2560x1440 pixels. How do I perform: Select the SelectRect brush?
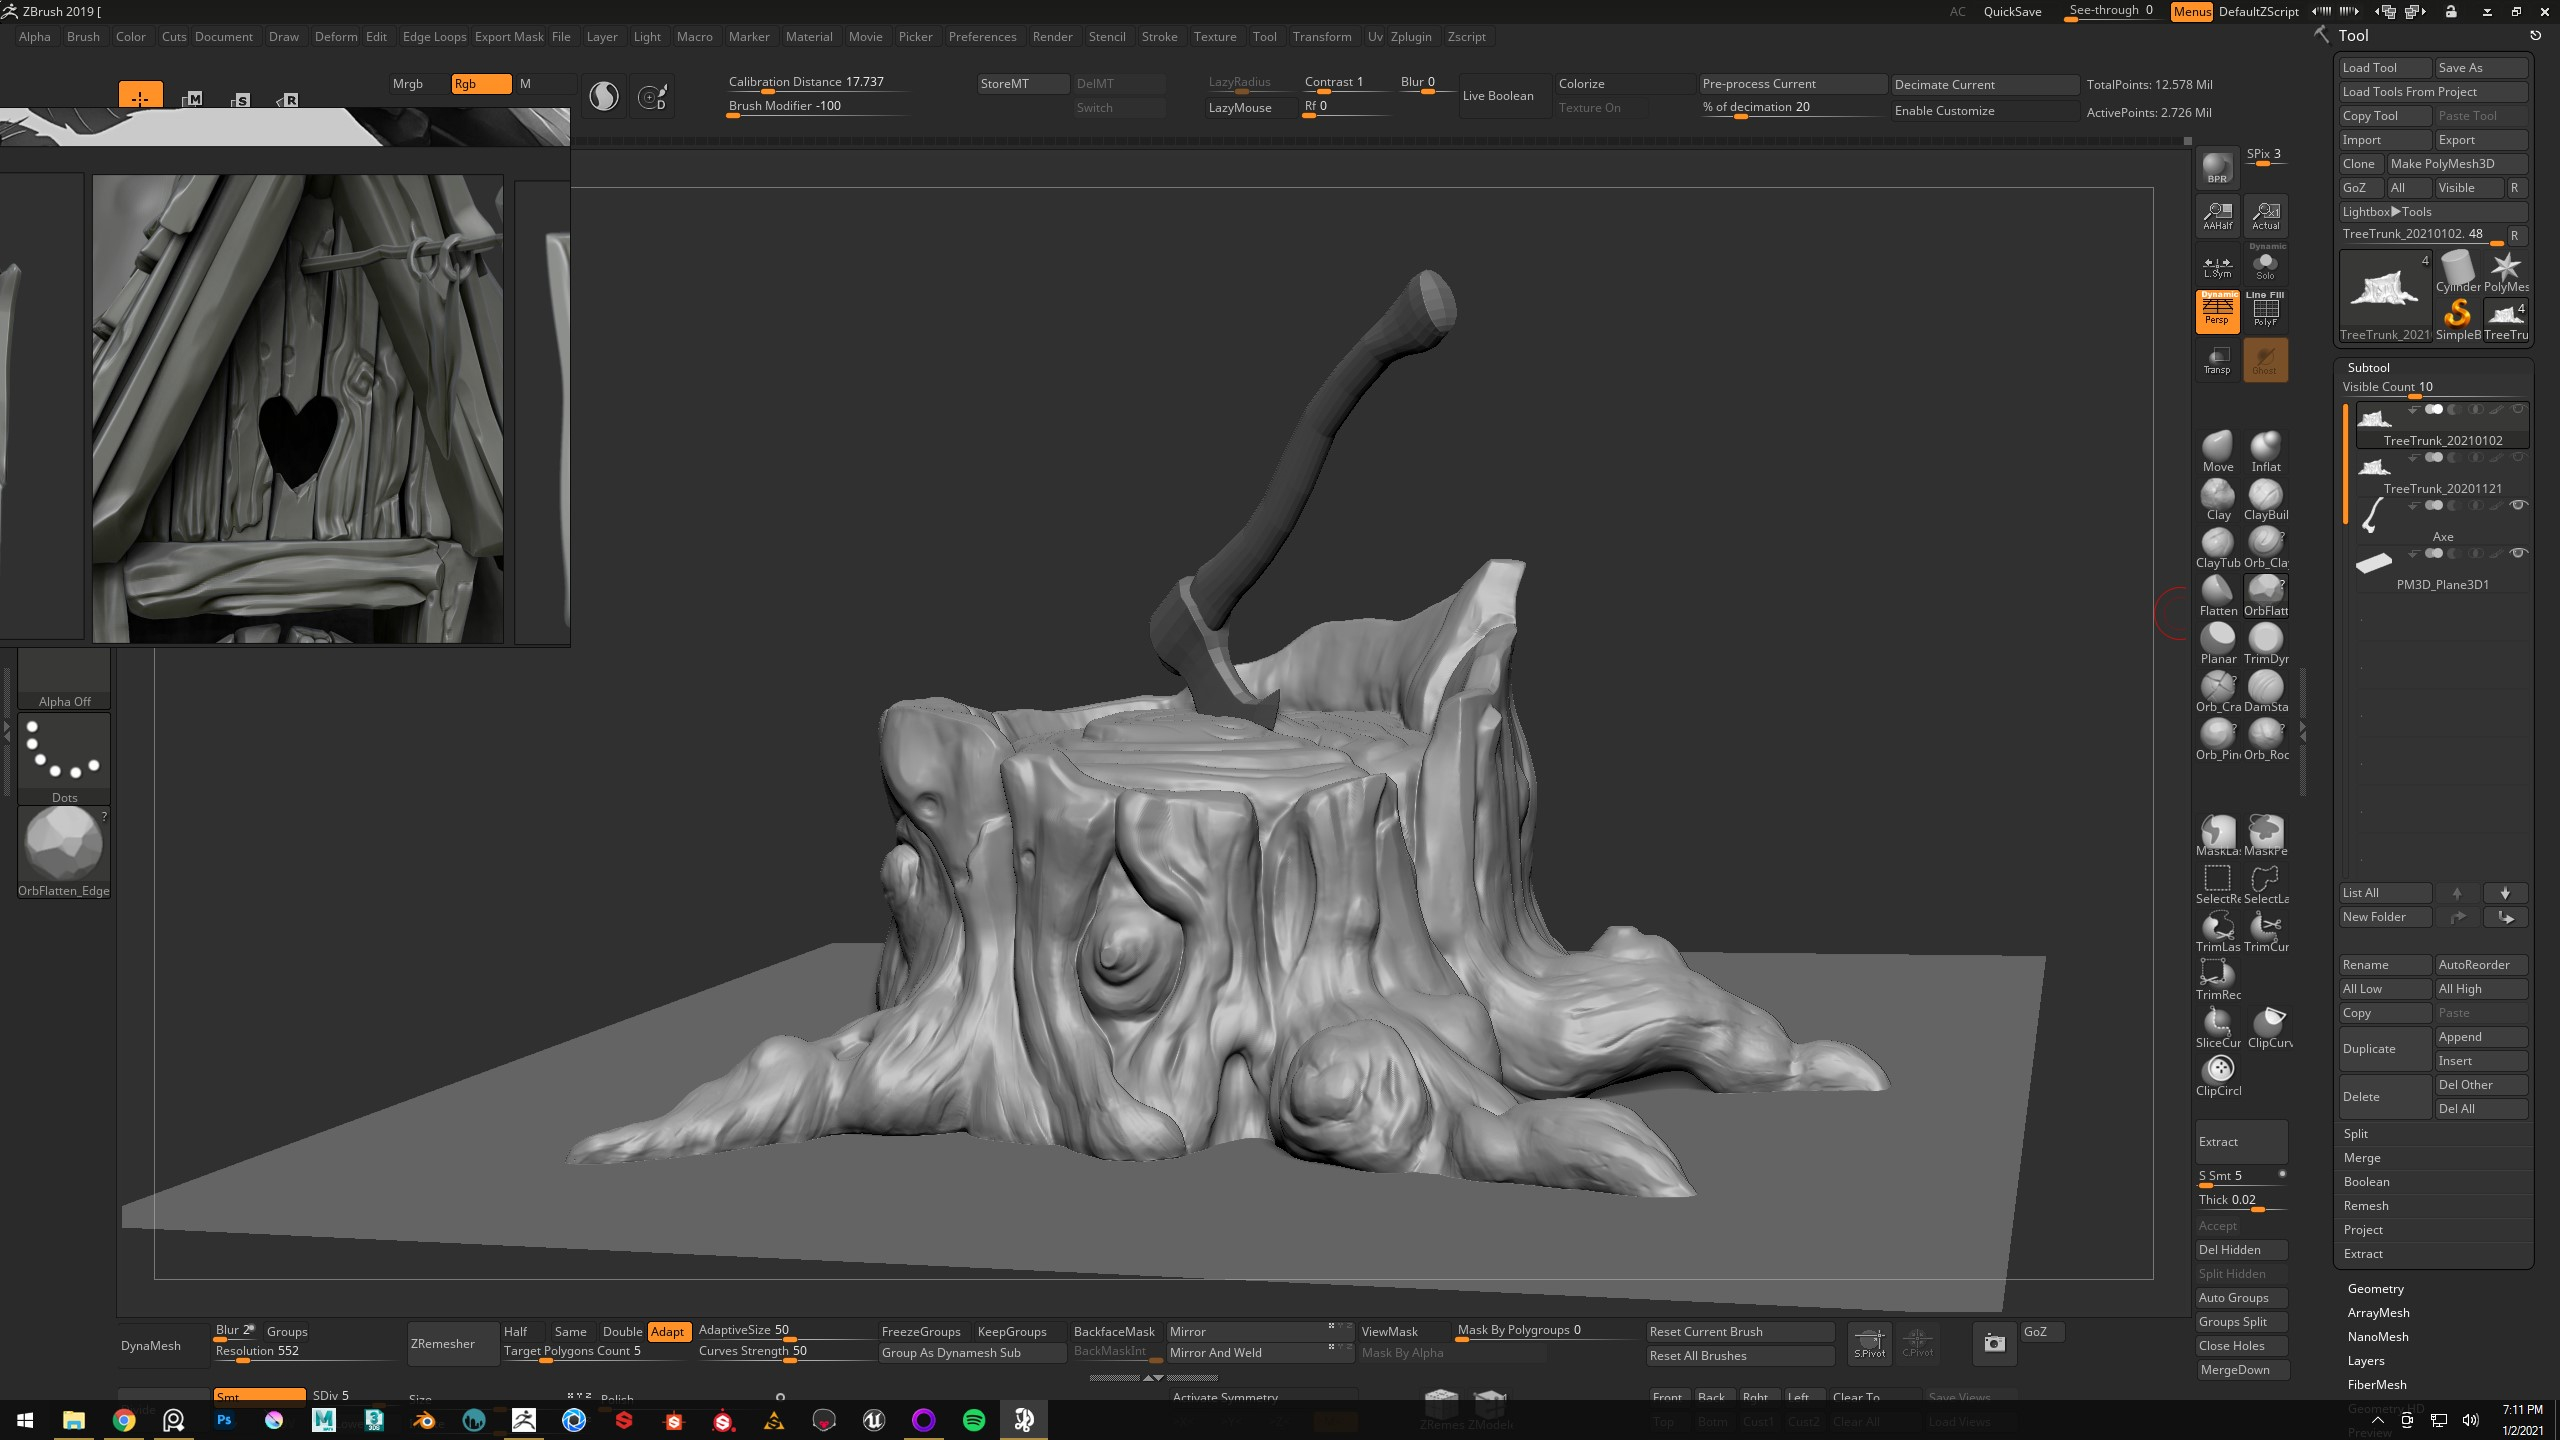2217,884
